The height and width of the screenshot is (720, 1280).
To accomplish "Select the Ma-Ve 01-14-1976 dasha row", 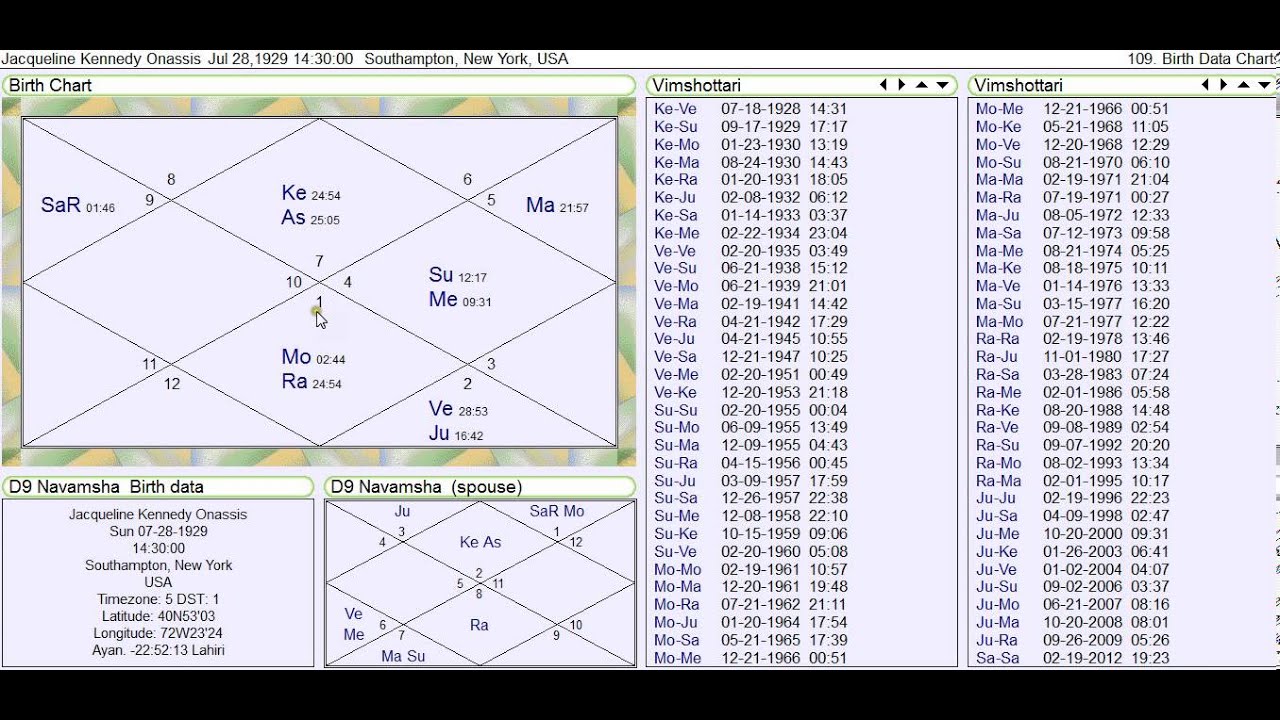I will (x=1073, y=286).
